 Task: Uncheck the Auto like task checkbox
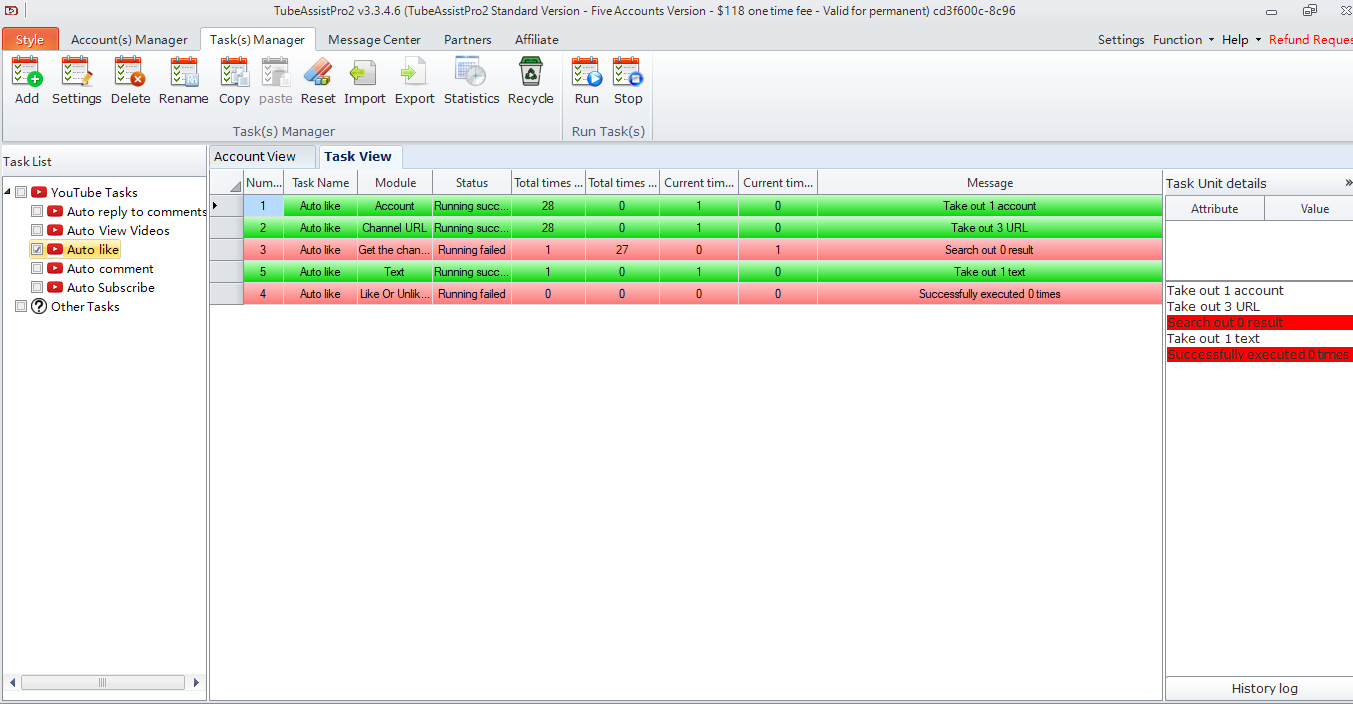(37, 250)
